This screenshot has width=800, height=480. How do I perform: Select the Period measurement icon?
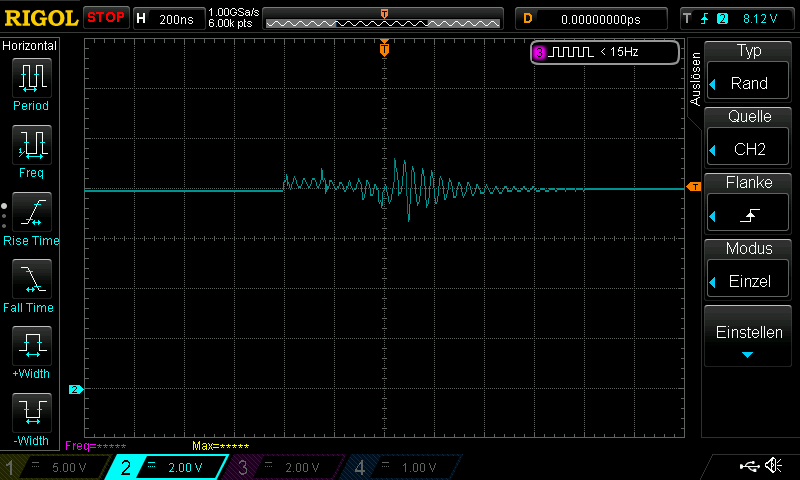32,78
